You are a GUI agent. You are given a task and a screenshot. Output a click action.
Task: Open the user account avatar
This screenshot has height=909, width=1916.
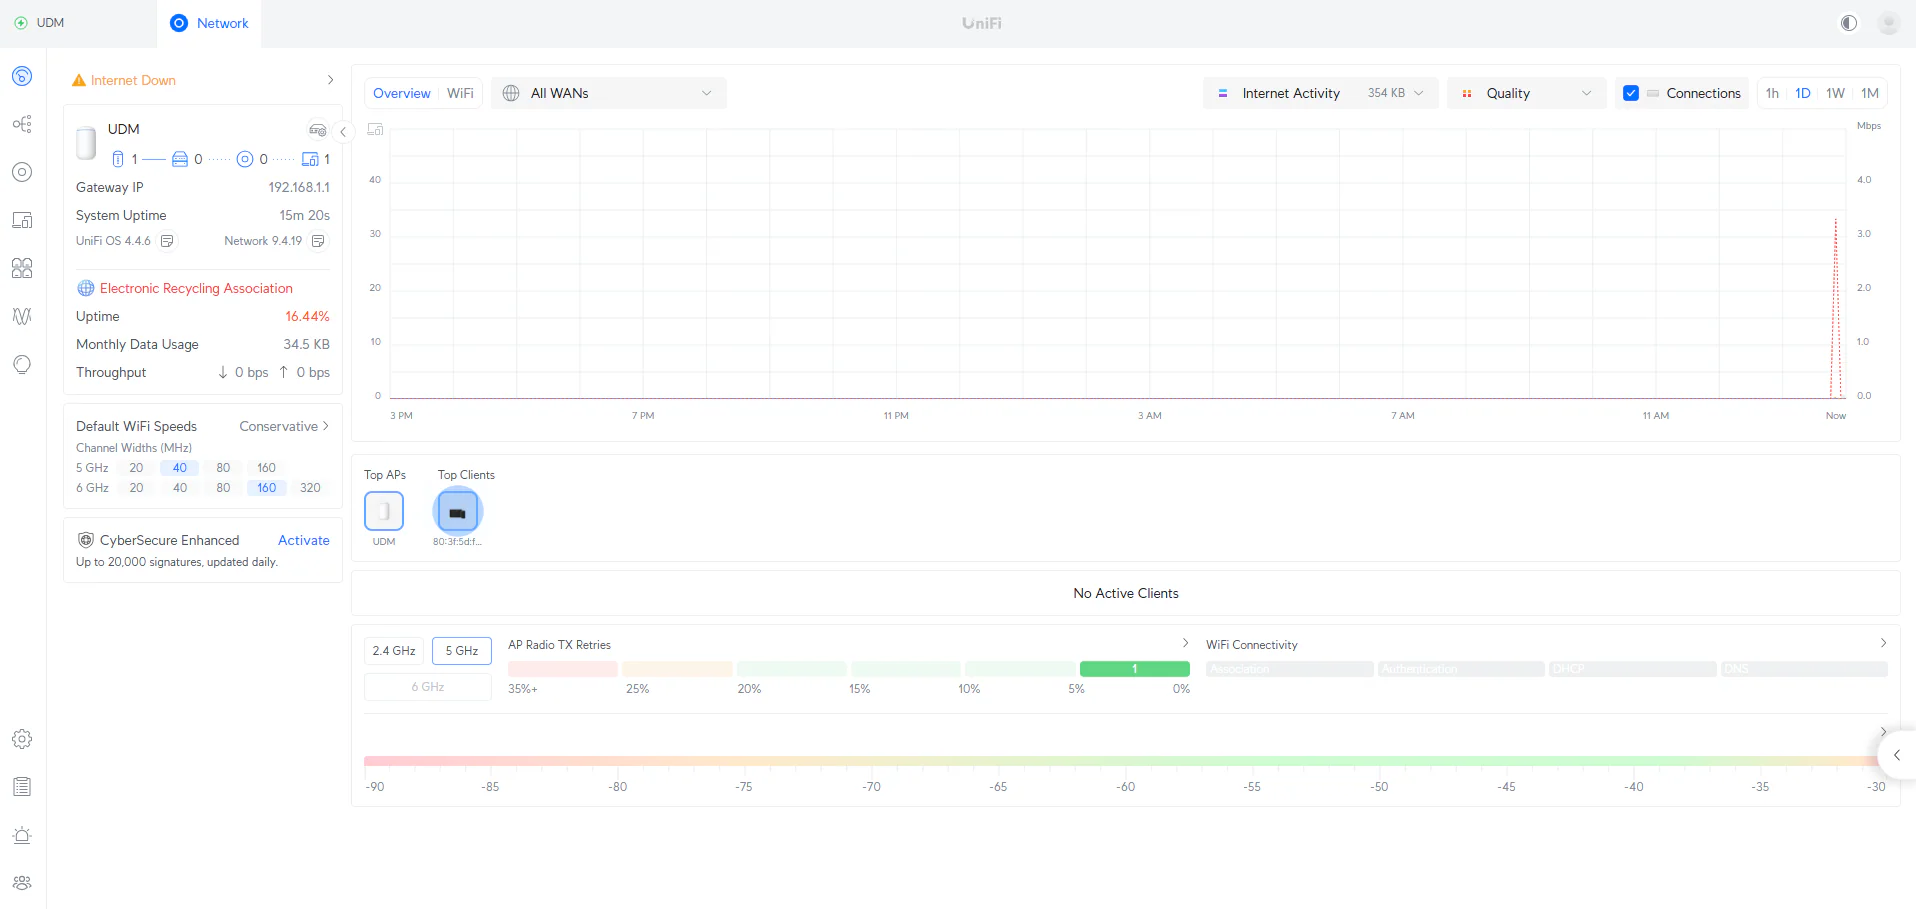click(1889, 23)
